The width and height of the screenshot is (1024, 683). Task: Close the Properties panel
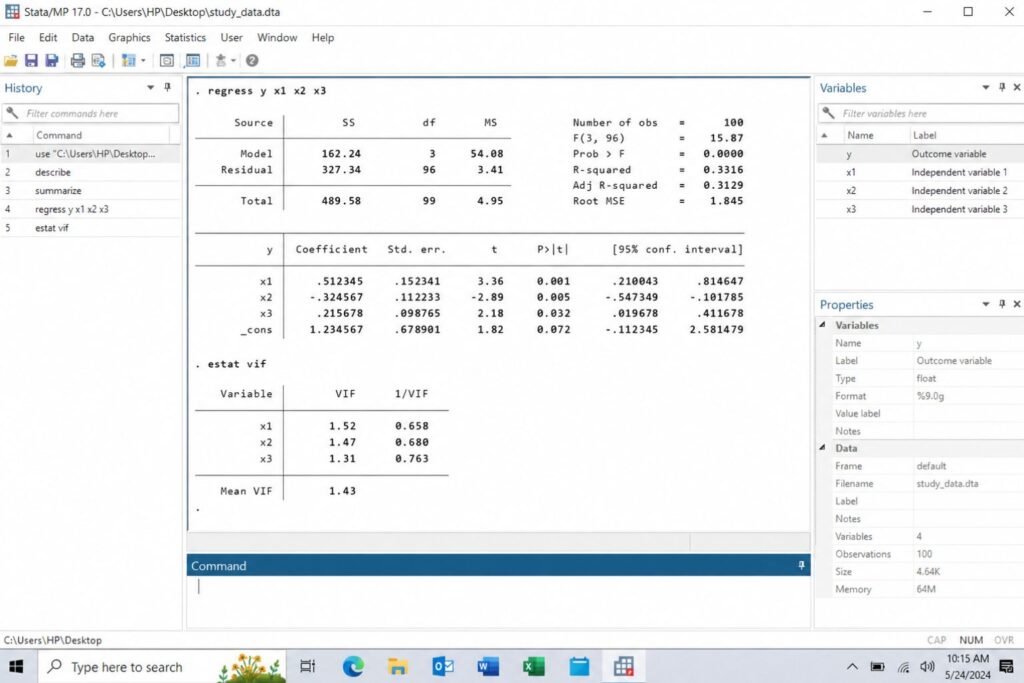[x=1017, y=304]
